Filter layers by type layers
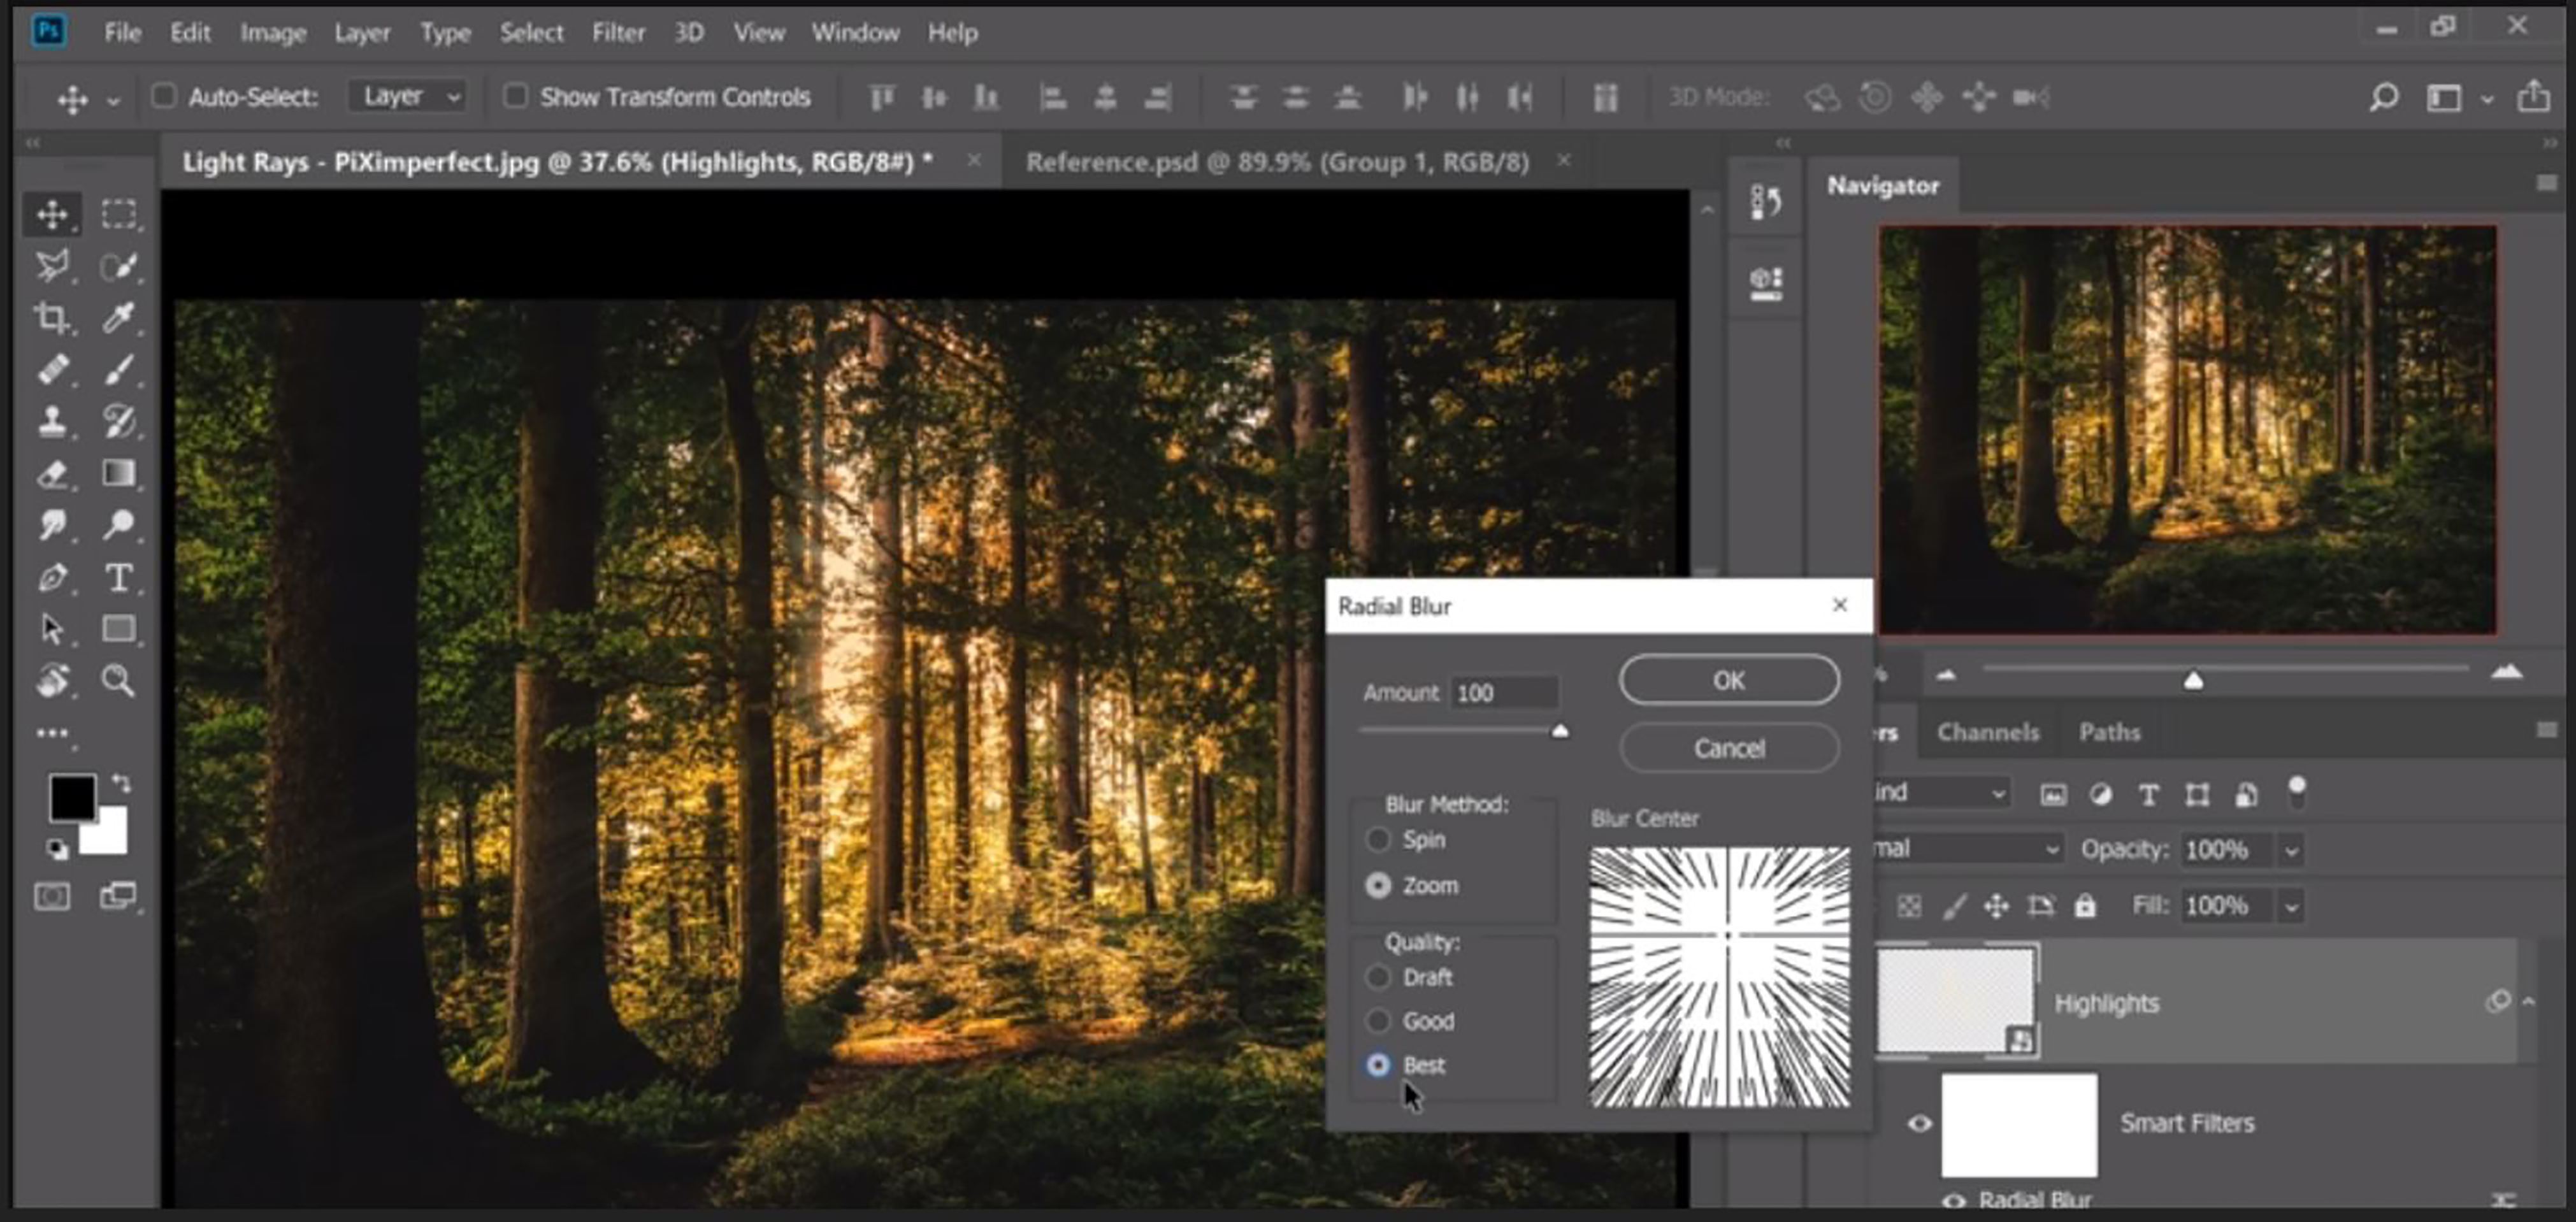2576x1222 pixels. point(2148,794)
